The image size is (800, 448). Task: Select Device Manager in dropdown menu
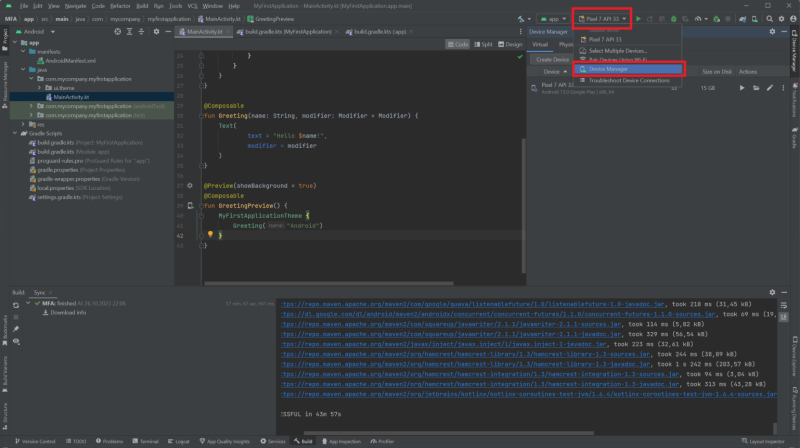628,69
